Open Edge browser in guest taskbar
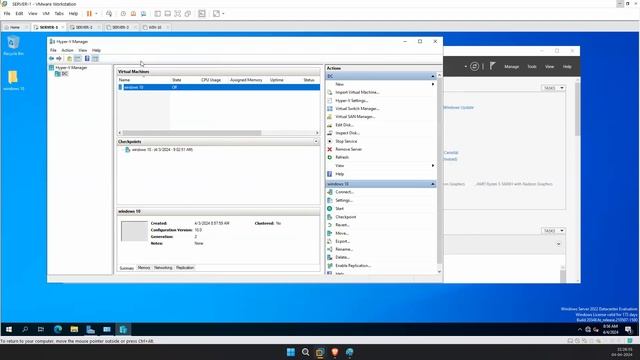The image size is (640, 360). [x=58, y=329]
